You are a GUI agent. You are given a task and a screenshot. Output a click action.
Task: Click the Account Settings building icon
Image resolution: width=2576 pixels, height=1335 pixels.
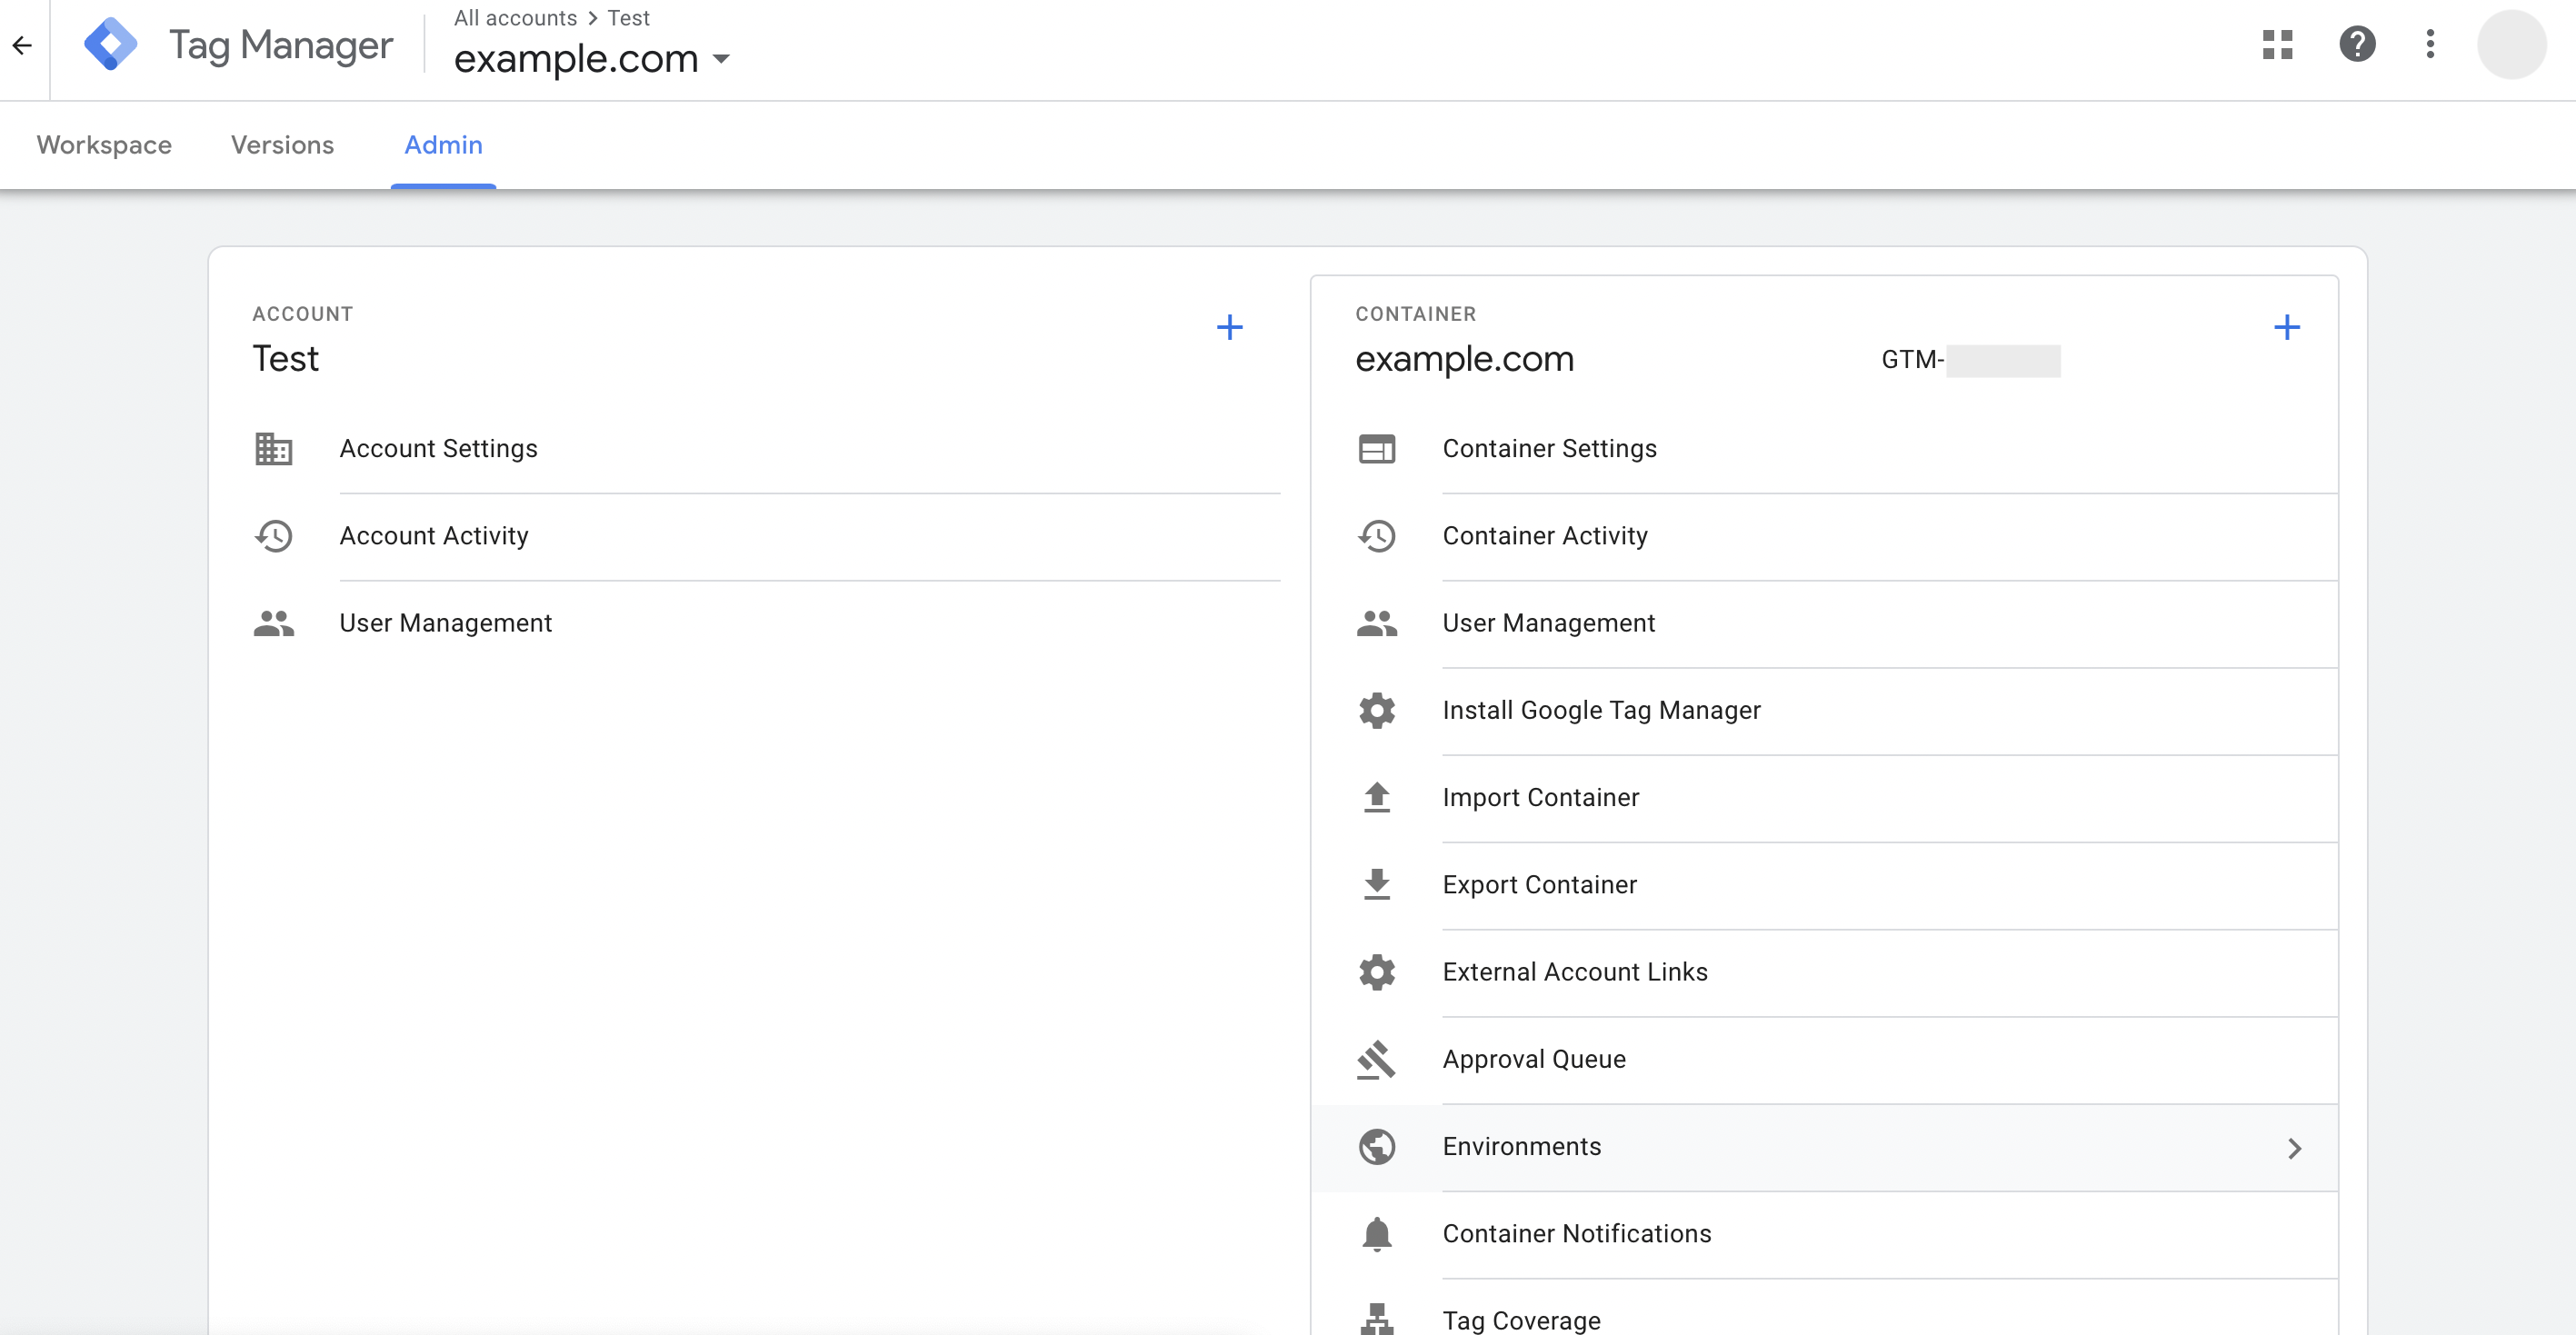[273, 449]
